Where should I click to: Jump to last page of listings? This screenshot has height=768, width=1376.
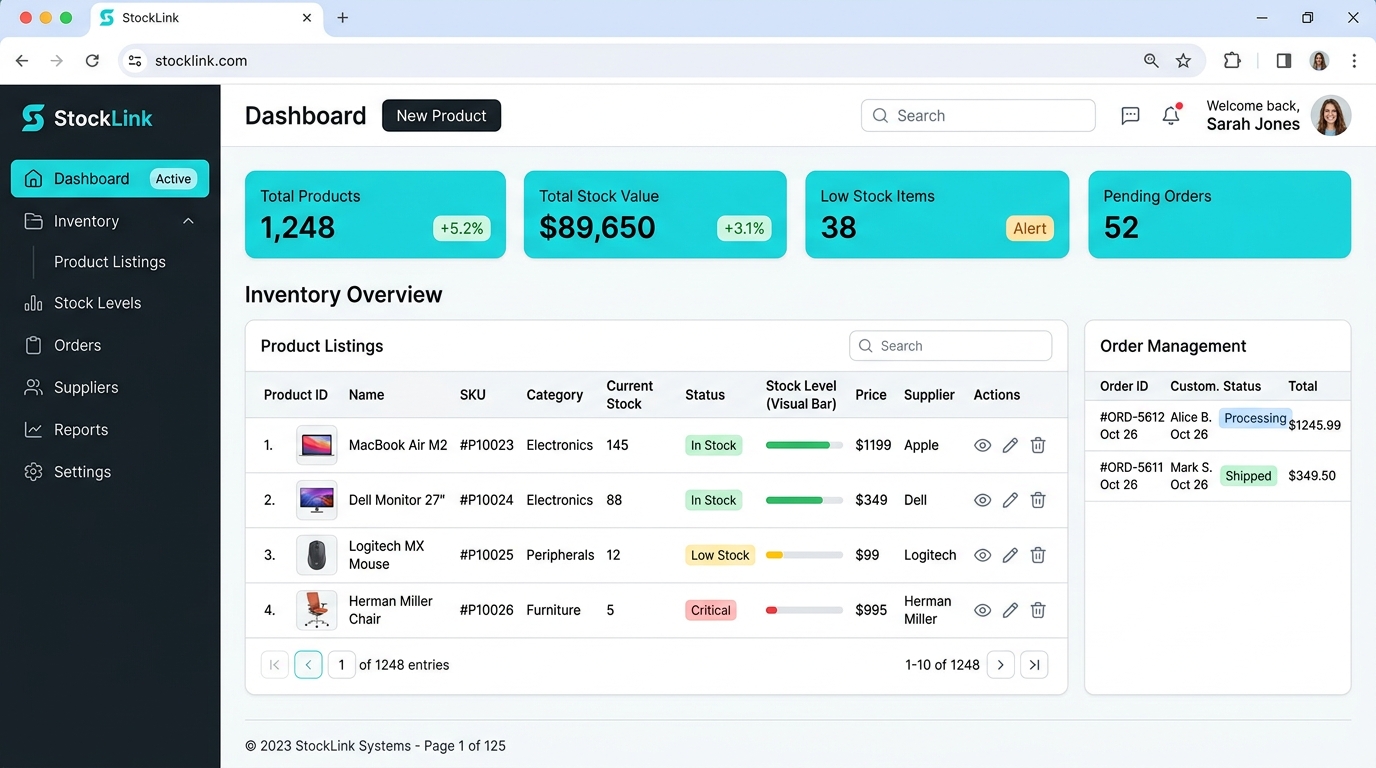(1034, 665)
